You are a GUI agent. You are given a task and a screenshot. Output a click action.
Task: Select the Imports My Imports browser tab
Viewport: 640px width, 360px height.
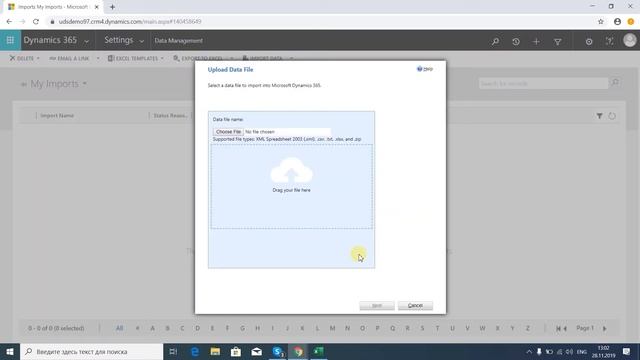point(53,7)
